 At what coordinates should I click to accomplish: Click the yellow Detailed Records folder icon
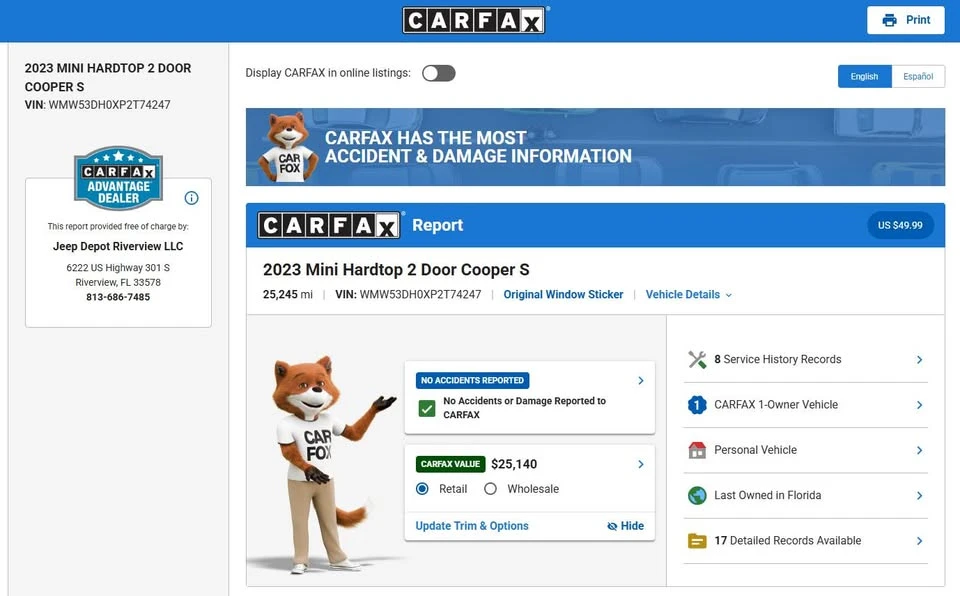coord(697,541)
